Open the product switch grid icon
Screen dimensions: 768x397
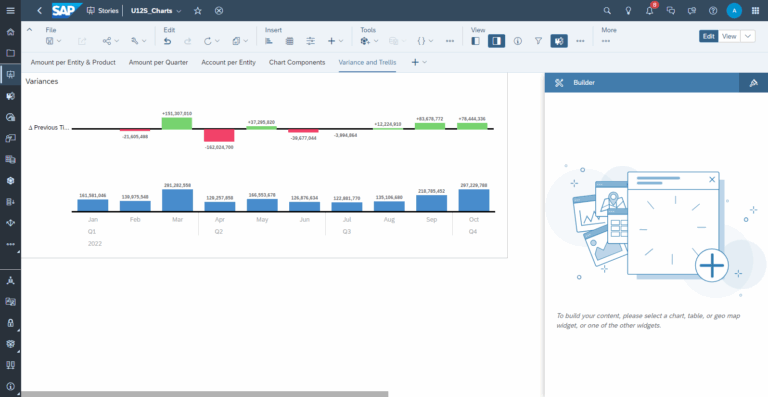pos(755,11)
